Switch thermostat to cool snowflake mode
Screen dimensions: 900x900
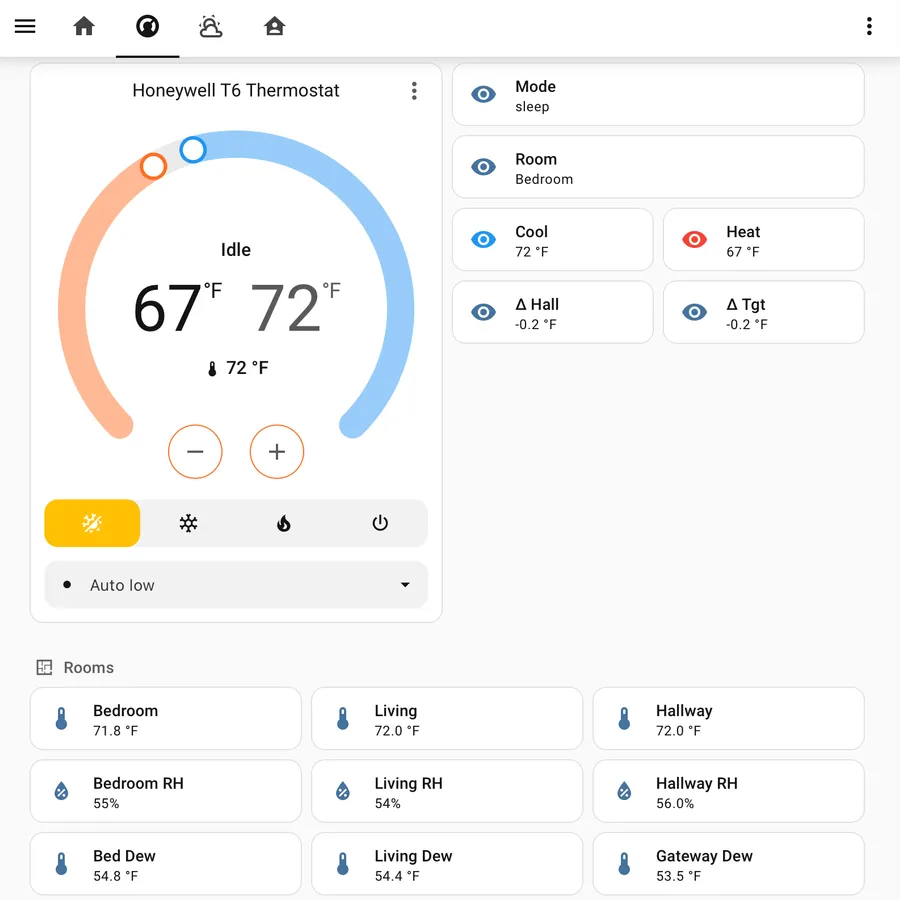(188, 523)
